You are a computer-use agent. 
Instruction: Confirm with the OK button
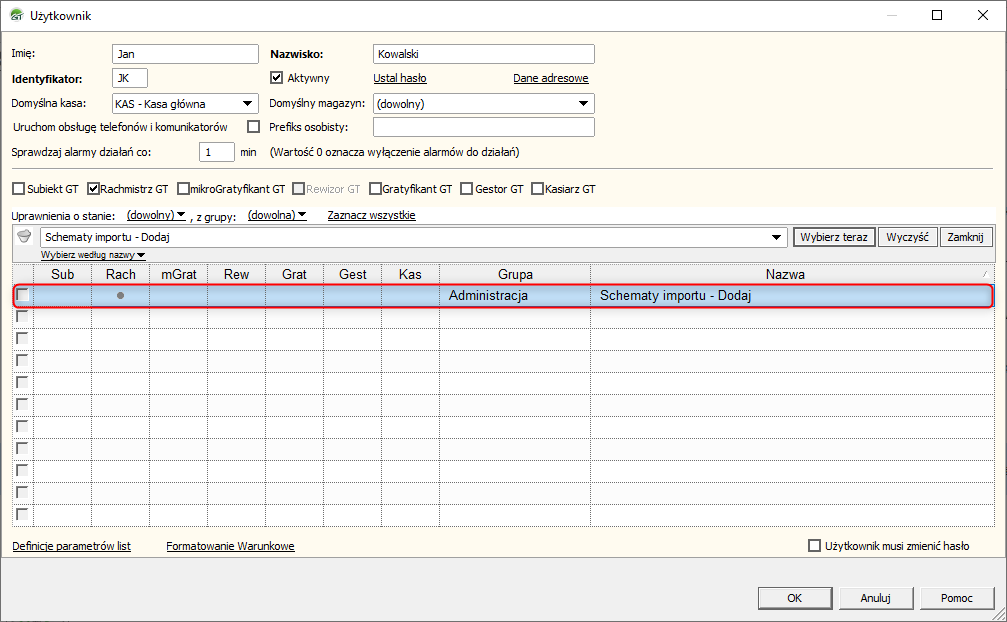[x=794, y=598]
